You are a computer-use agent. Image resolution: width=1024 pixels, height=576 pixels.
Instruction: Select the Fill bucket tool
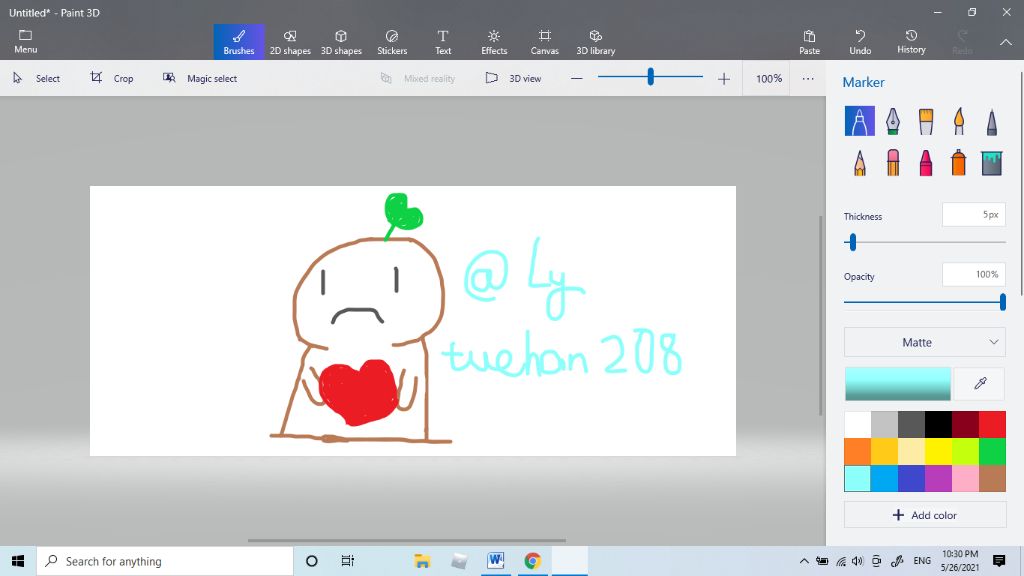coord(991,163)
